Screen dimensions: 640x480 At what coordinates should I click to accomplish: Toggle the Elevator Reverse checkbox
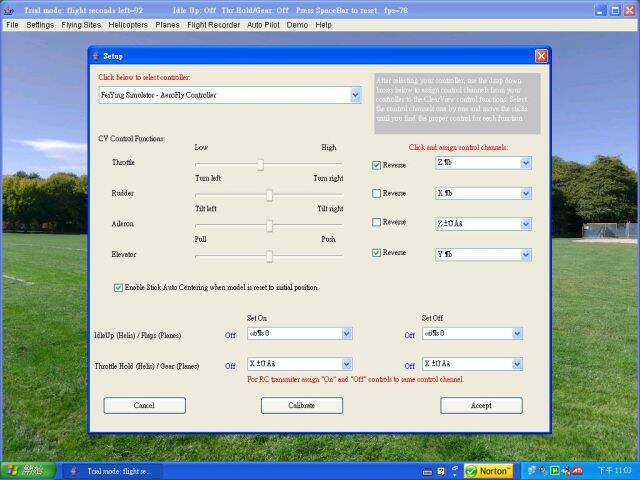(376, 253)
